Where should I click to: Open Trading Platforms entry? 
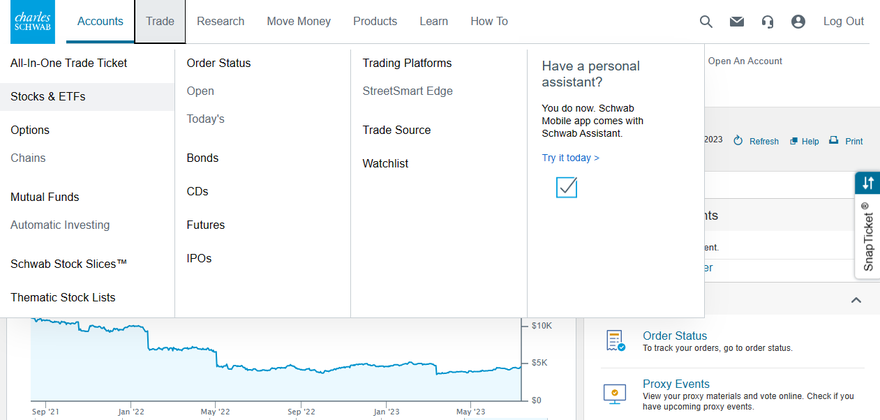407,63
